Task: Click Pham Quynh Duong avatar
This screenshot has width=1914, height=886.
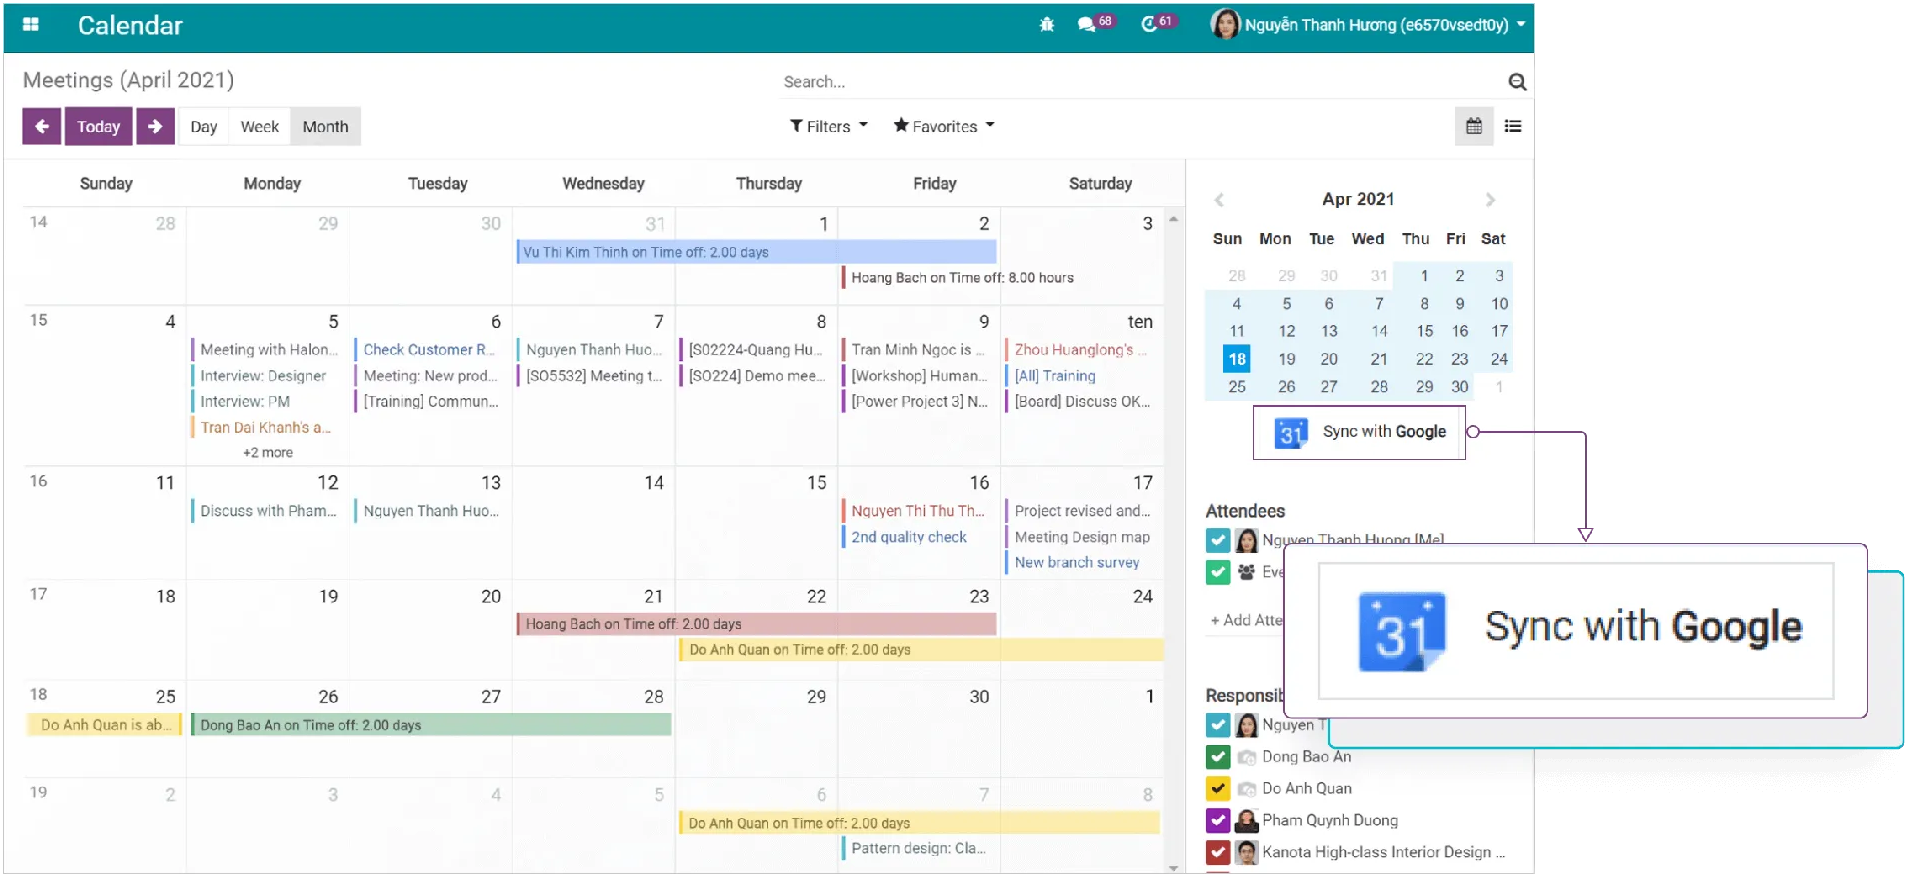Action: 1246,821
